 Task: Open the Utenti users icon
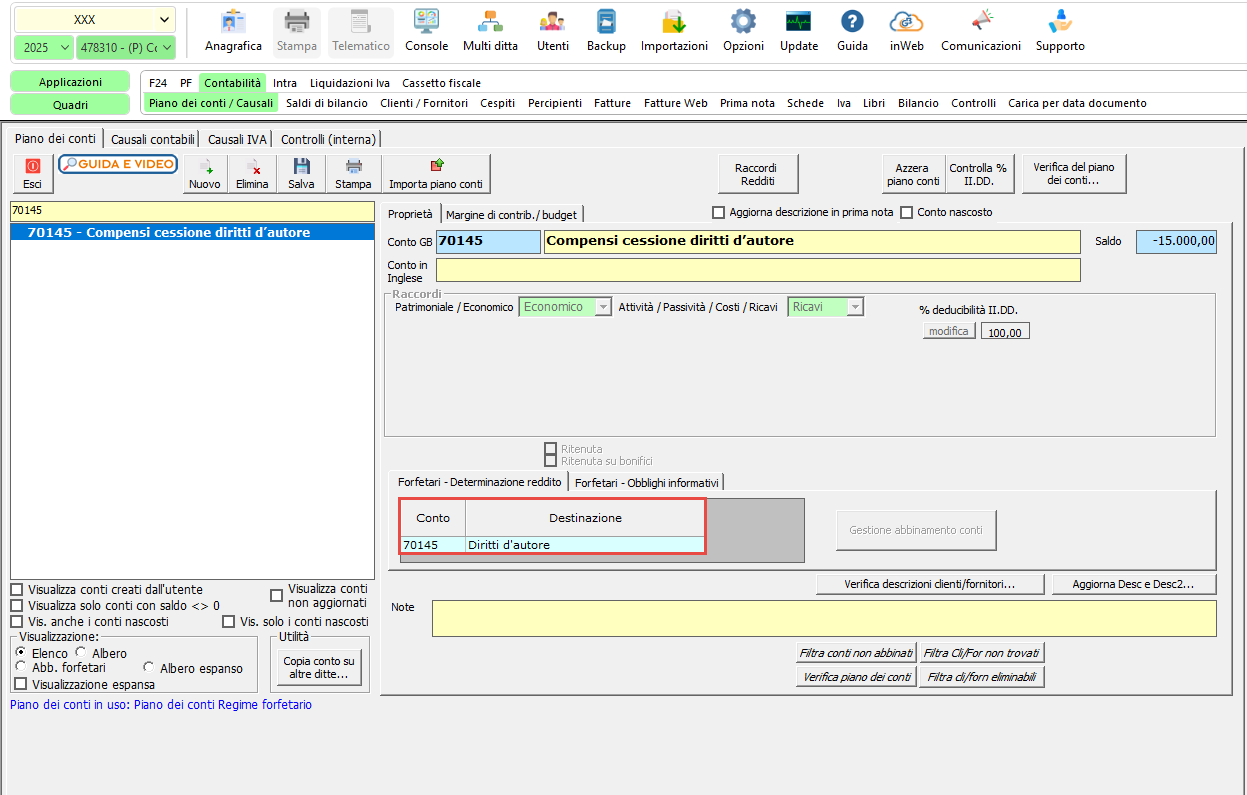[552, 32]
